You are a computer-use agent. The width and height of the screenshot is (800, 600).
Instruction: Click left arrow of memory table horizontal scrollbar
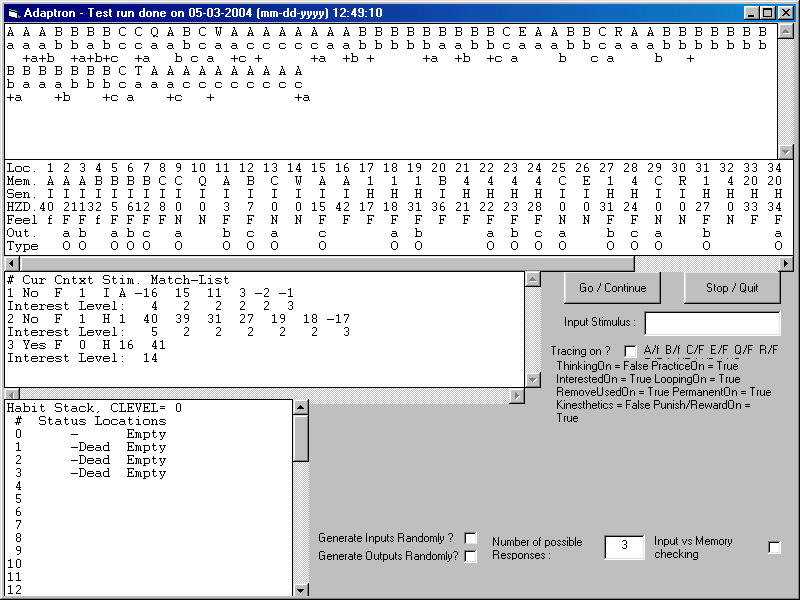coord(12,264)
